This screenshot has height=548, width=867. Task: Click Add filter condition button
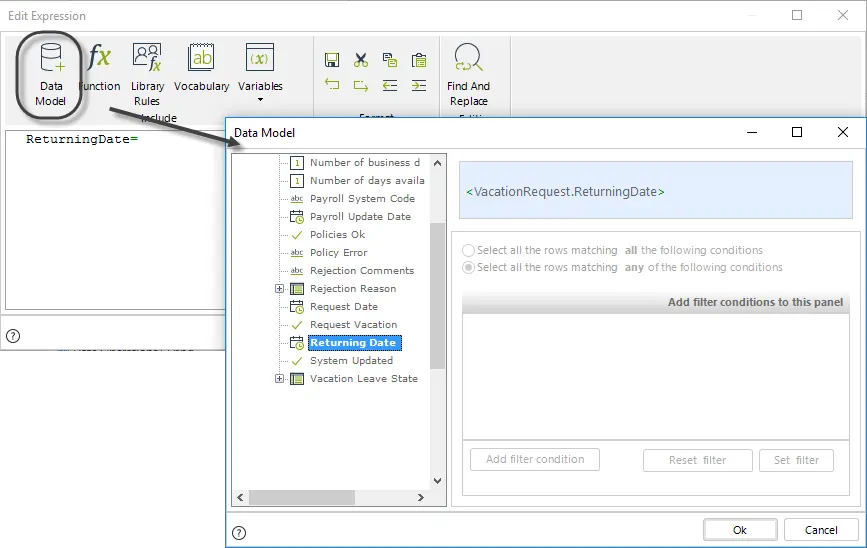click(x=535, y=460)
